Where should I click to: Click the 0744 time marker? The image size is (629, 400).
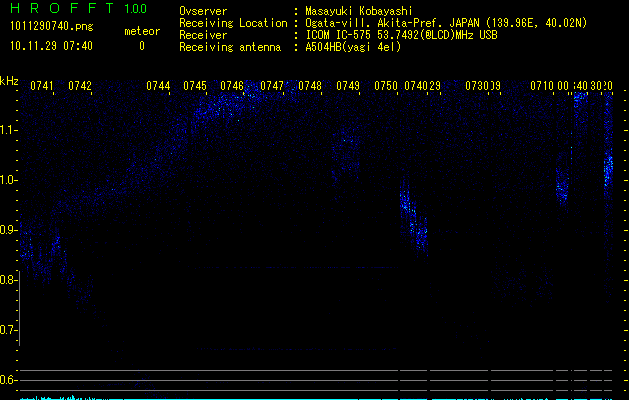(158, 86)
